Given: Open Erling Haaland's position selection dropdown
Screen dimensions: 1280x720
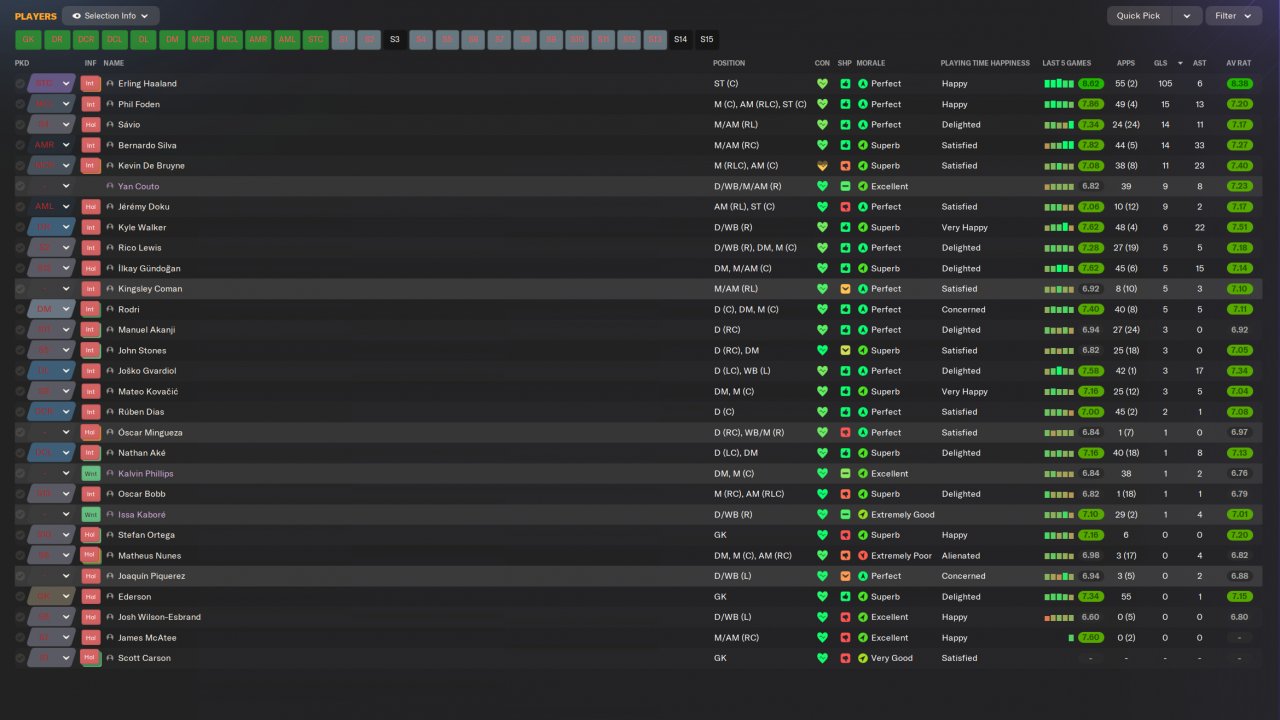Looking at the screenshot, I should [52, 84].
